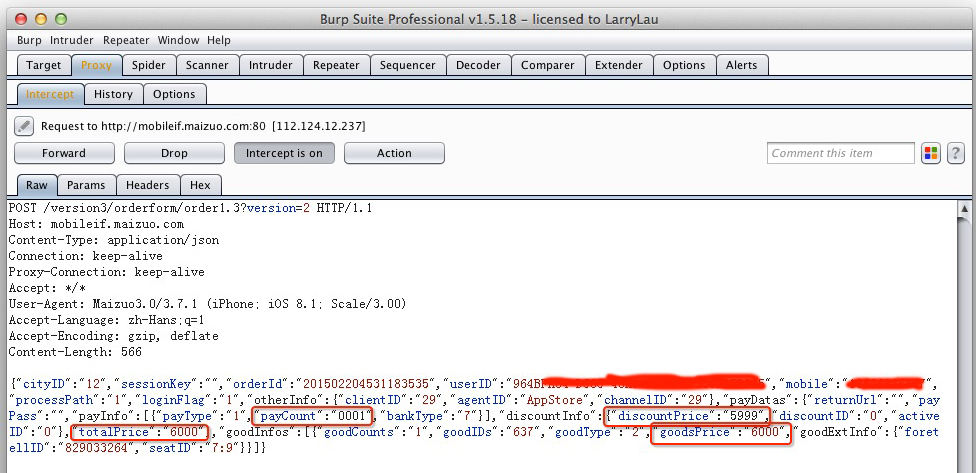Switch to the Headers view tab
976x473 pixels.
pos(148,185)
